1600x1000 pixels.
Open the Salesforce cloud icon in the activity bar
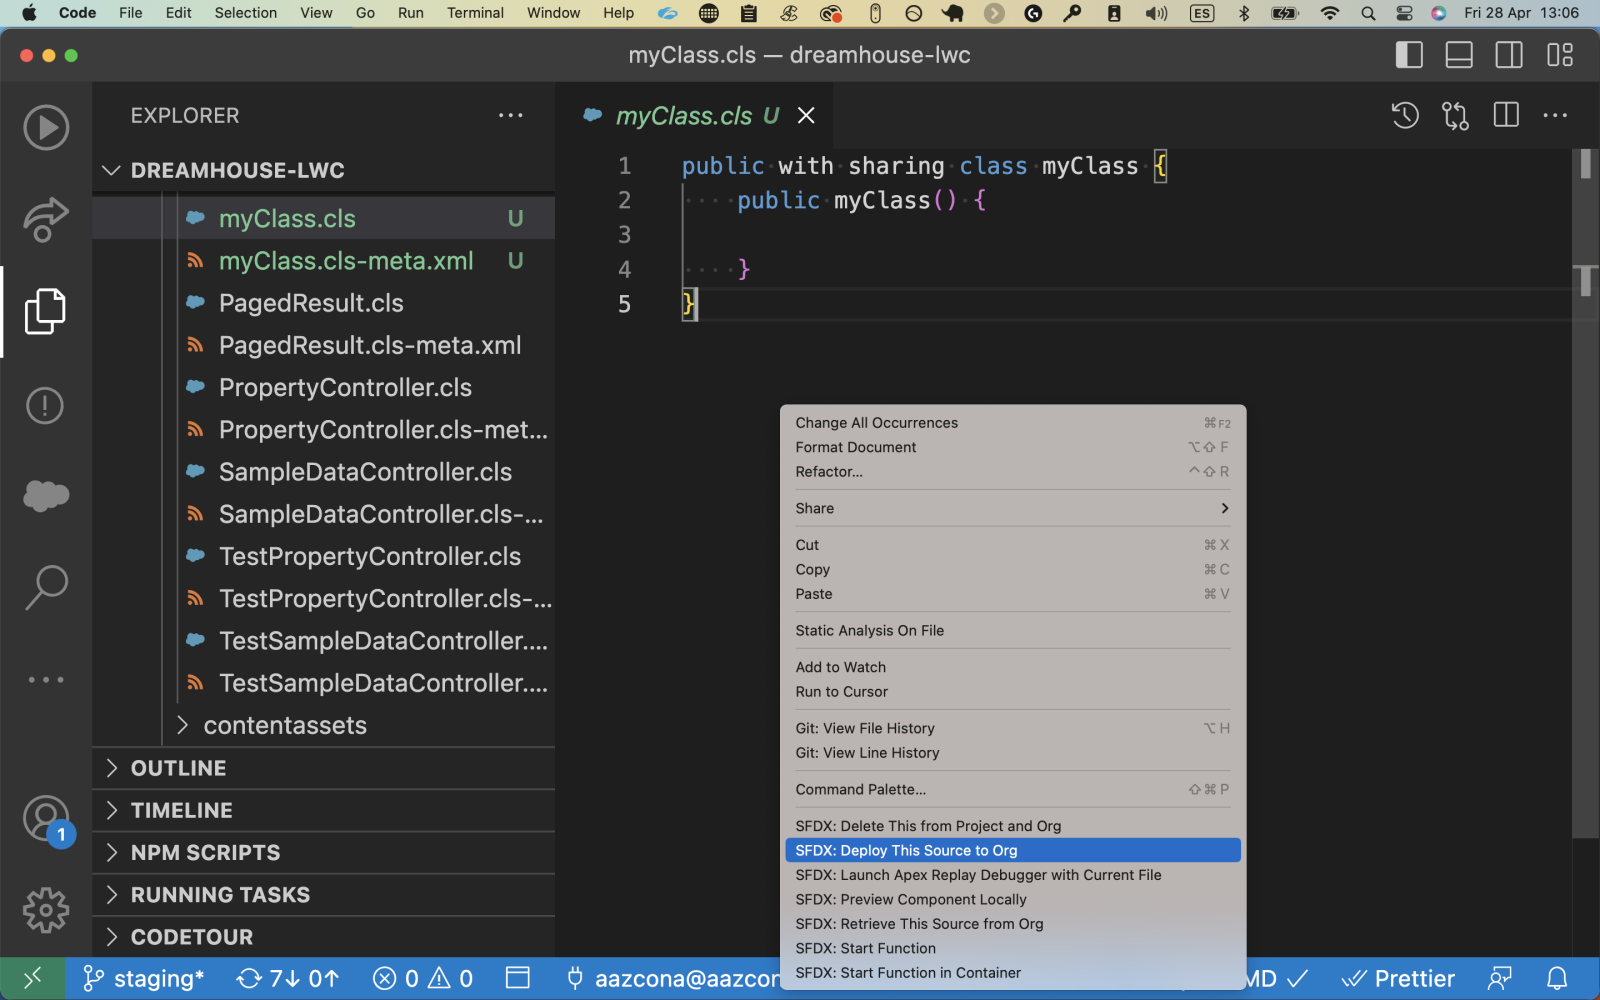coord(46,495)
